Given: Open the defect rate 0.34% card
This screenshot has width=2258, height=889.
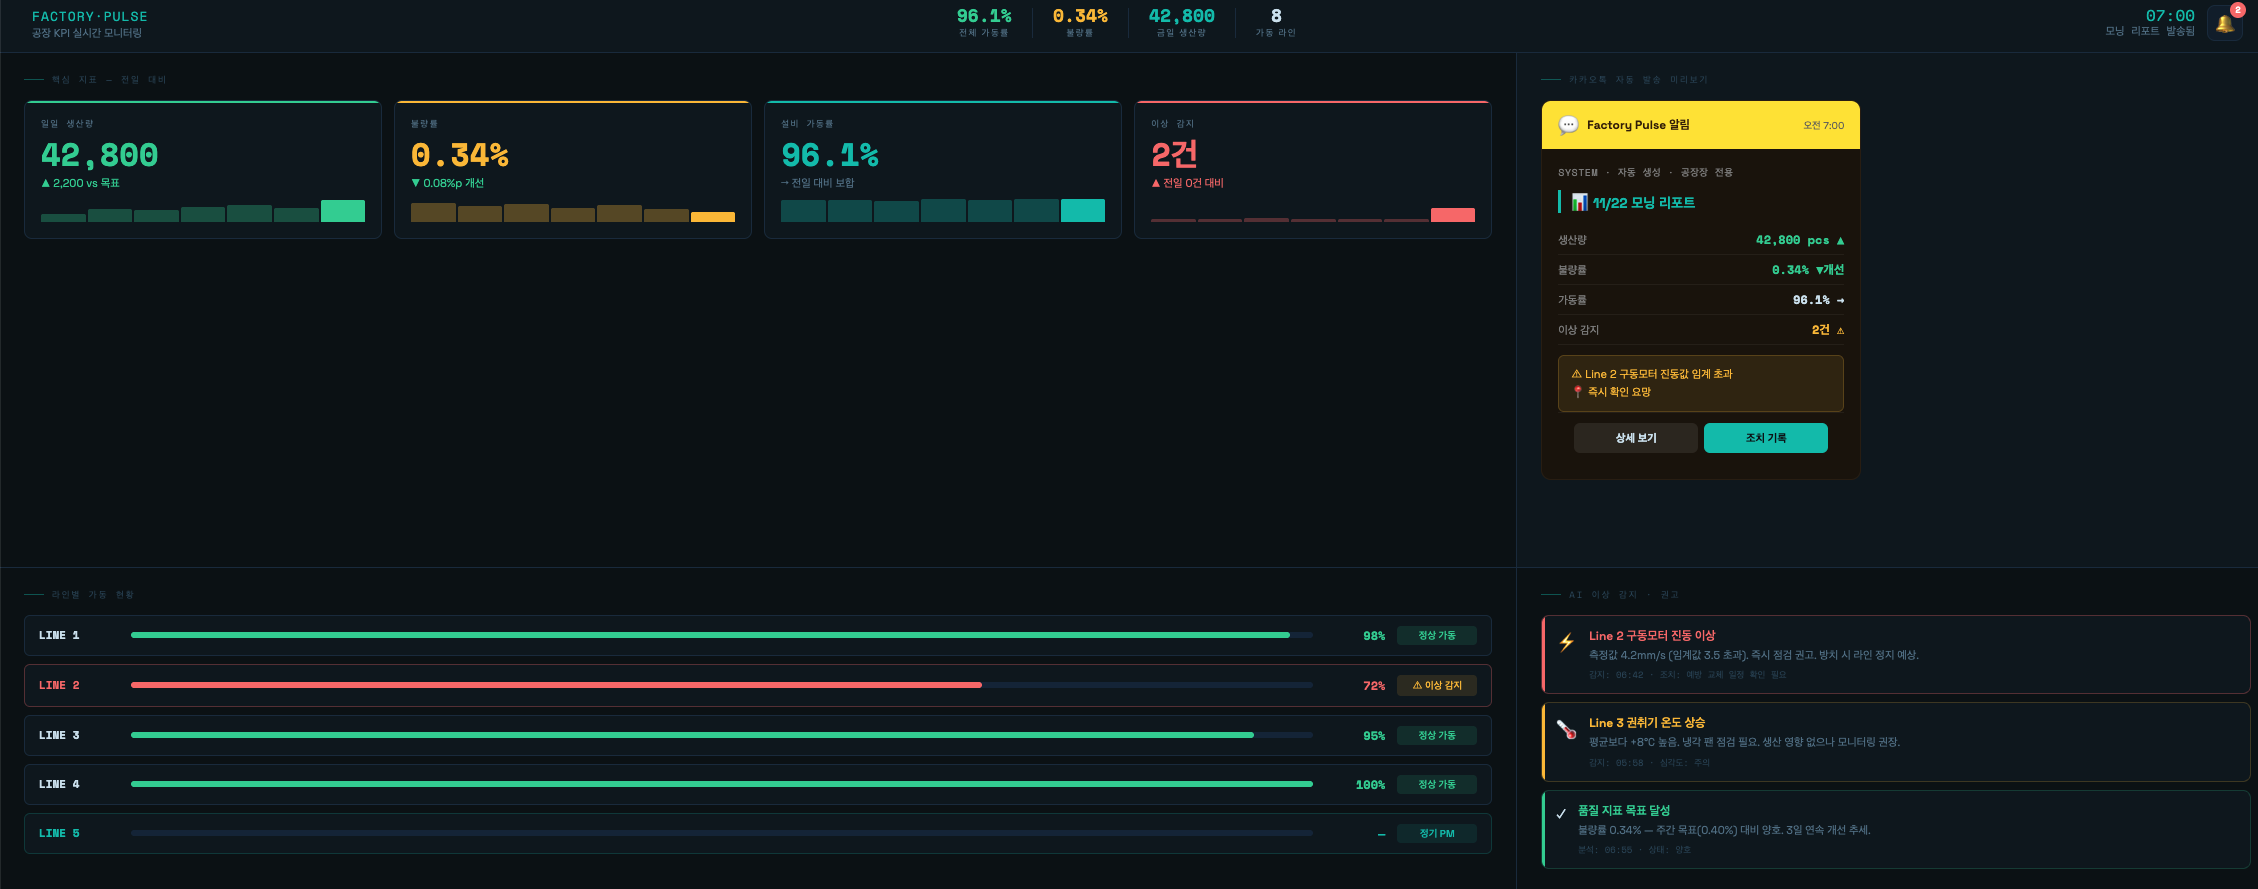Looking at the screenshot, I should tap(573, 170).
